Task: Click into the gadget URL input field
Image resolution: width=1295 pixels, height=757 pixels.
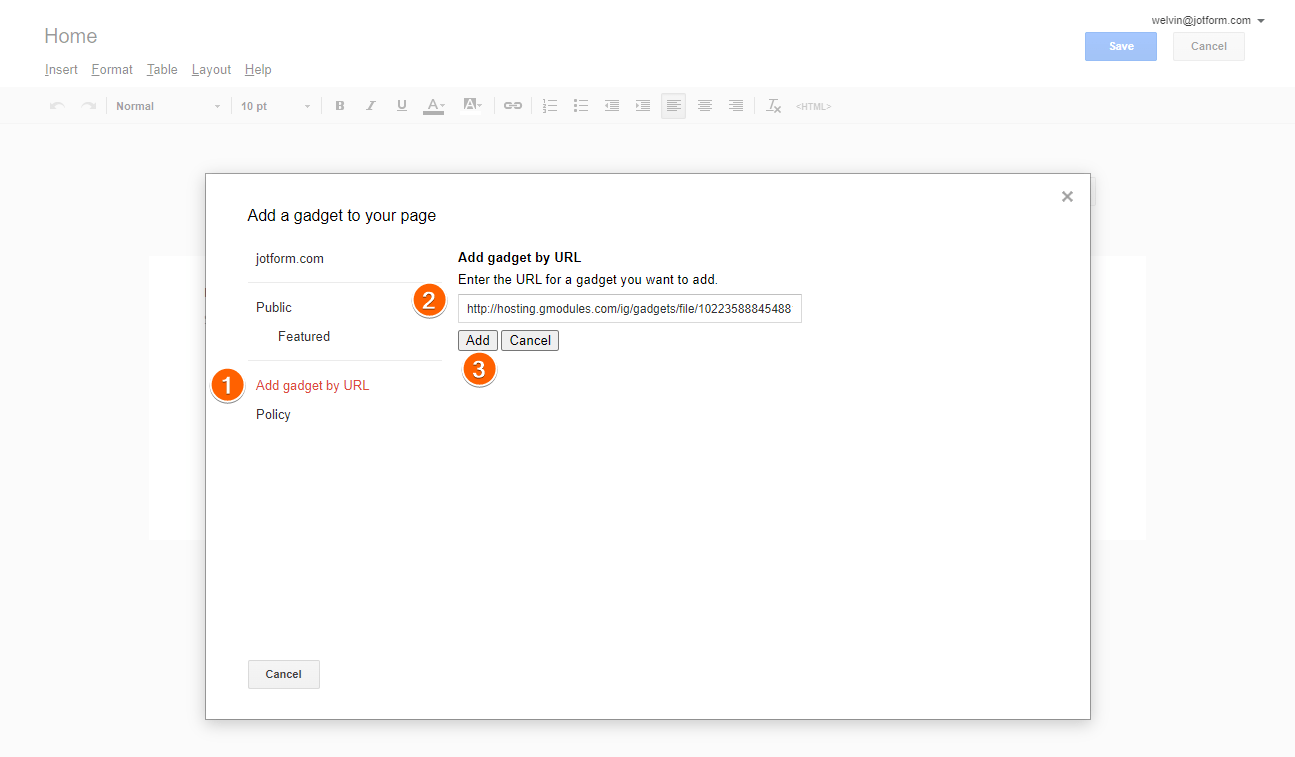Action: pyautogui.click(x=630, y=309)
